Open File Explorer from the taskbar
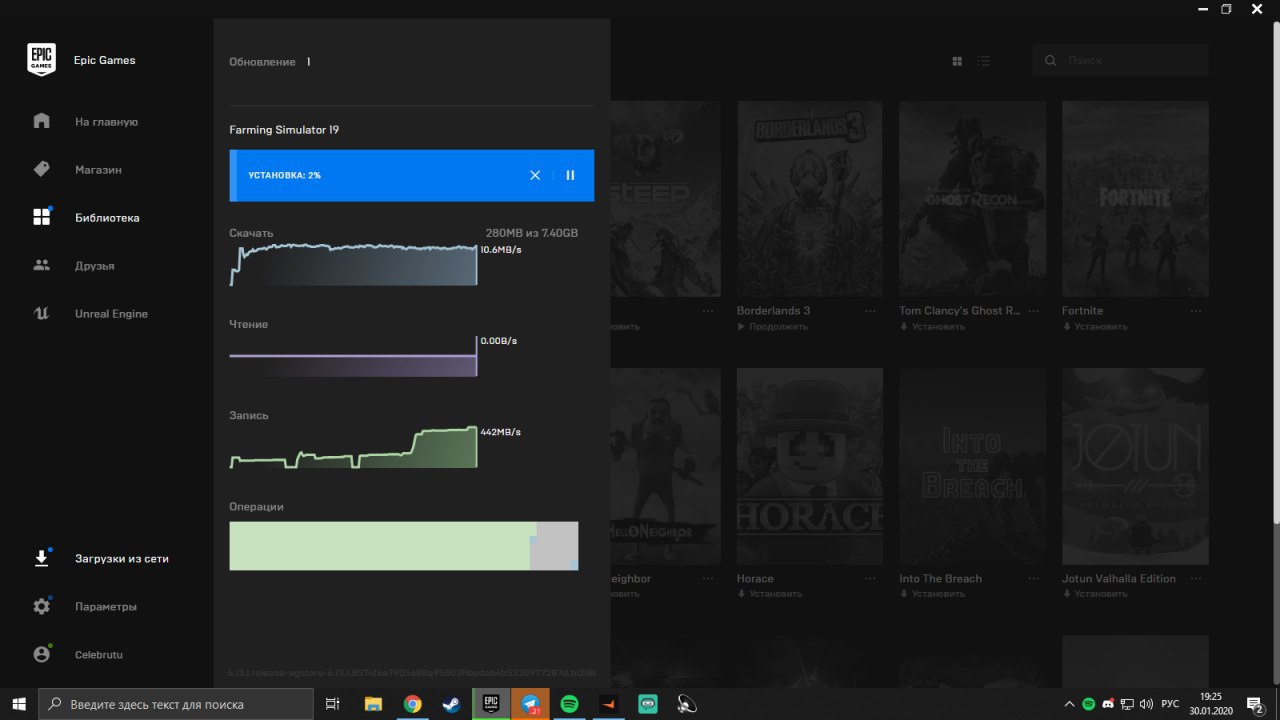The width and height of the screenshot is (1280, 720). [373, 704]
